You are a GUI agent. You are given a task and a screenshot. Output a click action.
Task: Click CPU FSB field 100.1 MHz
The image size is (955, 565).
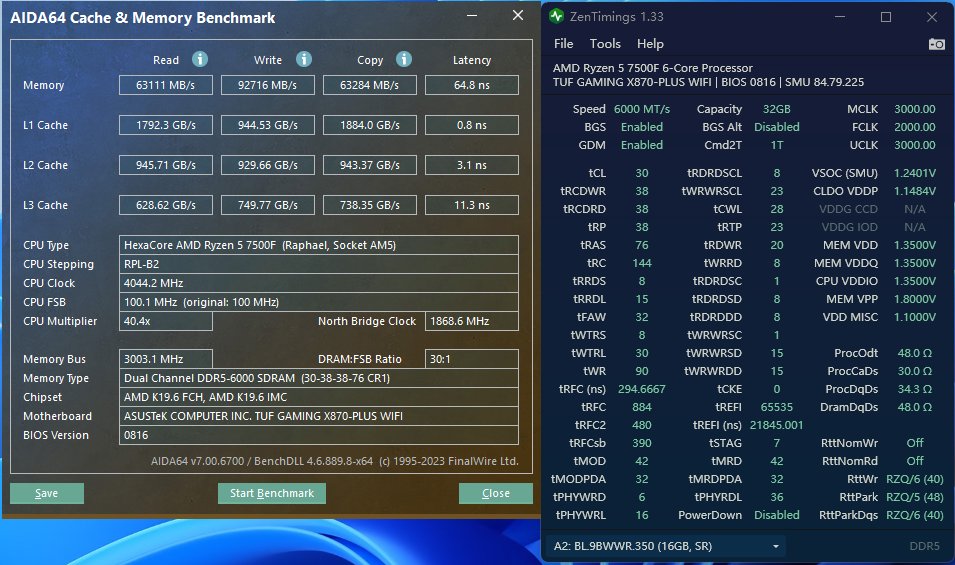pyautogui.click(x=319, y=302)
